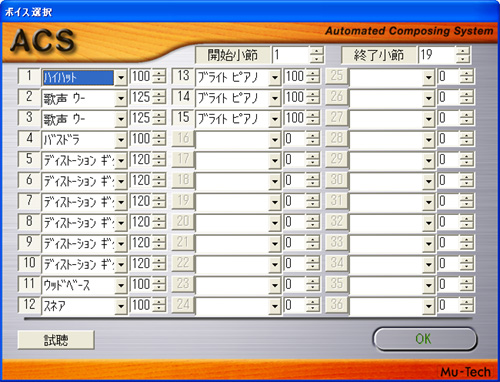This screenshot has width=500, height=382.
Task: Click the volume field of track 3
Action: tap(141, 118)
